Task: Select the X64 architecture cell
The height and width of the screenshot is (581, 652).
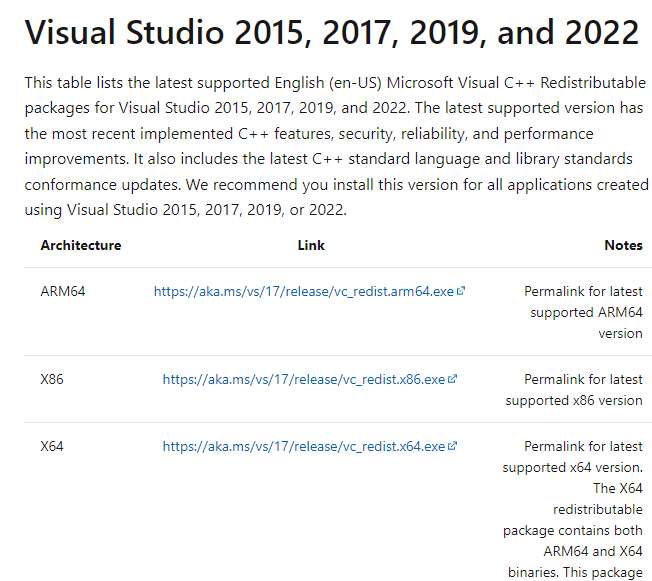Action: (52, 446)
